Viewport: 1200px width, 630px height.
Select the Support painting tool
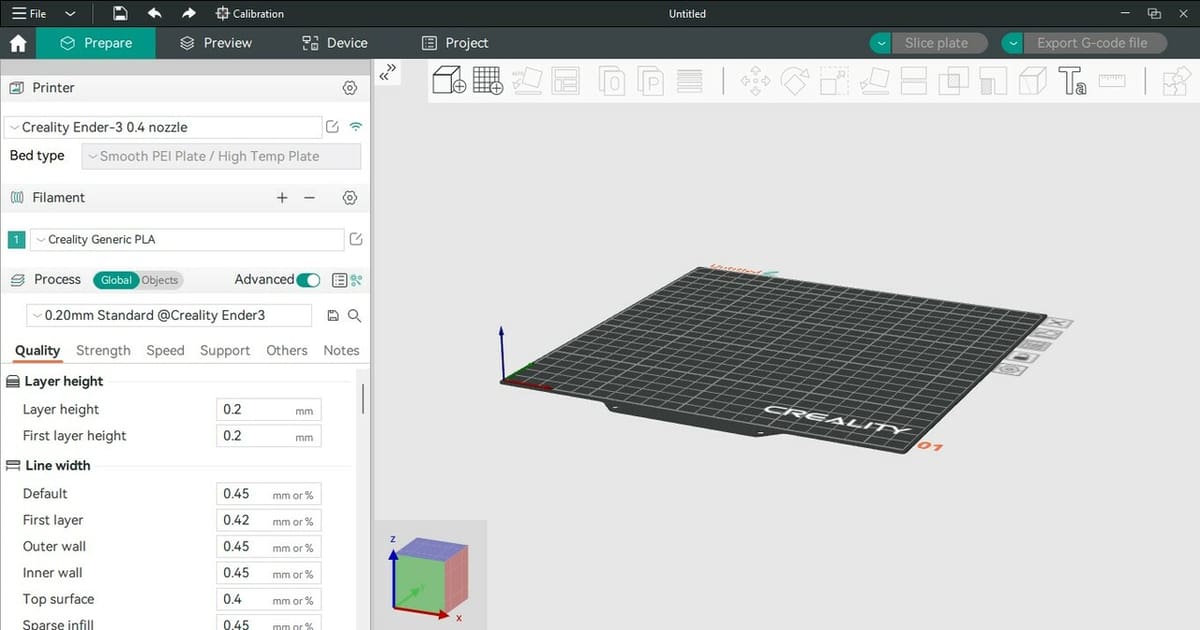[992, 81]
